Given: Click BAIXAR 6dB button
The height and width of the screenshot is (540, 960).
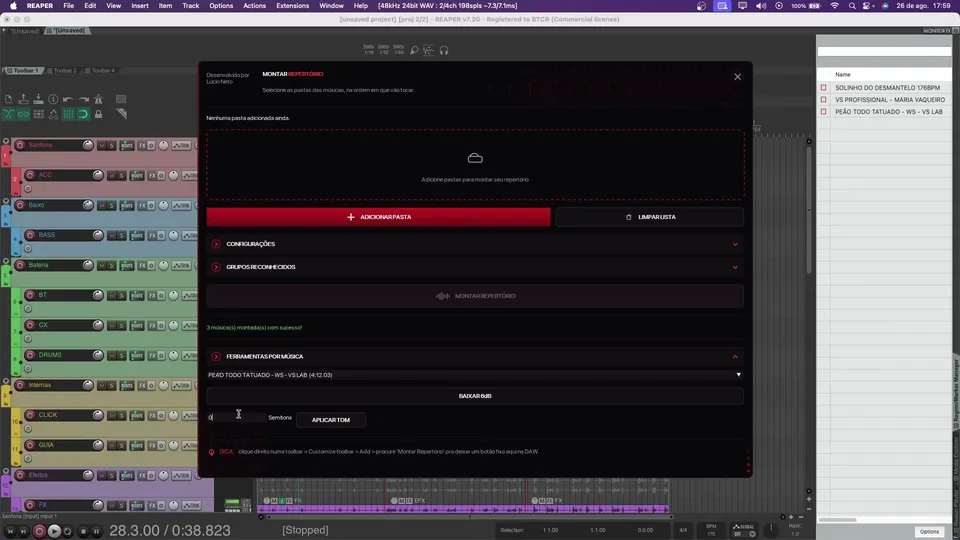Looking at the screenshot, I should click(475, 396).
